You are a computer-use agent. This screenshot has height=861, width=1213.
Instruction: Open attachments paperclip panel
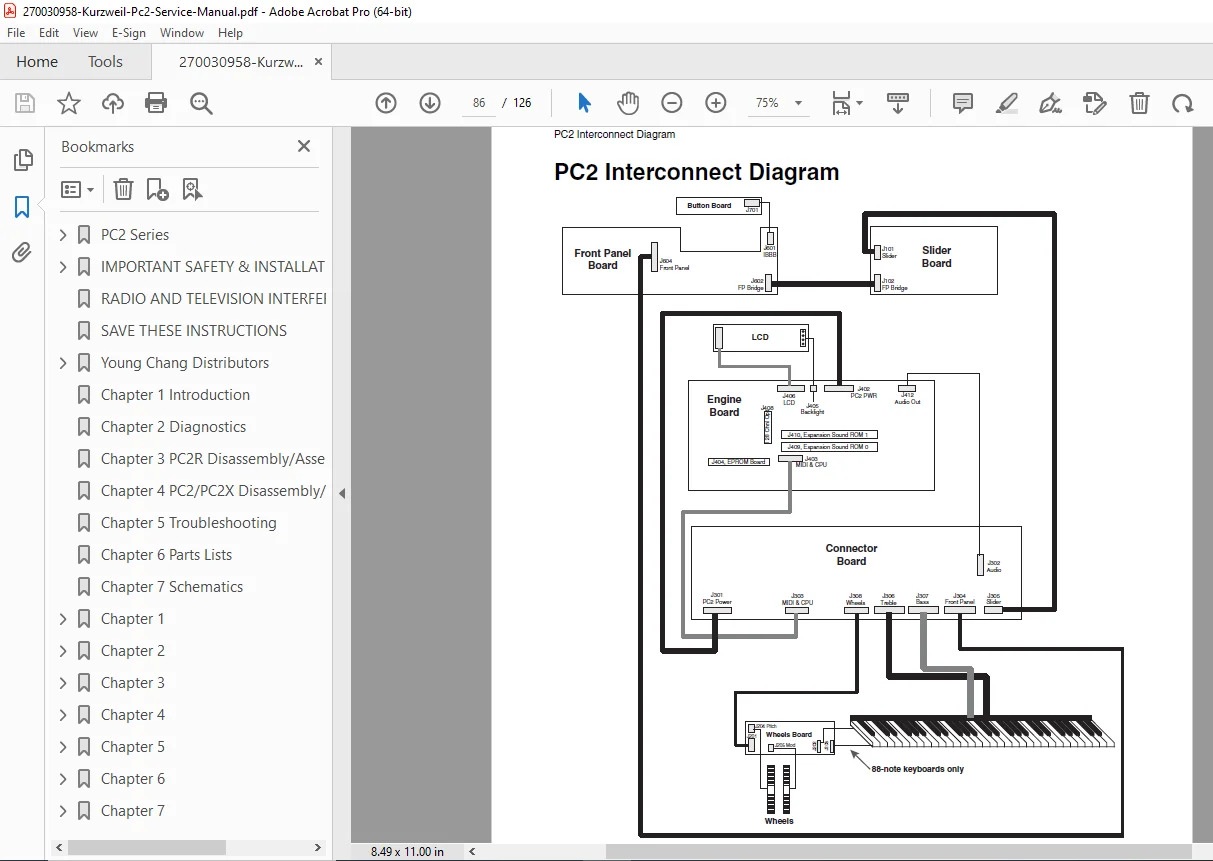(22, 253)
